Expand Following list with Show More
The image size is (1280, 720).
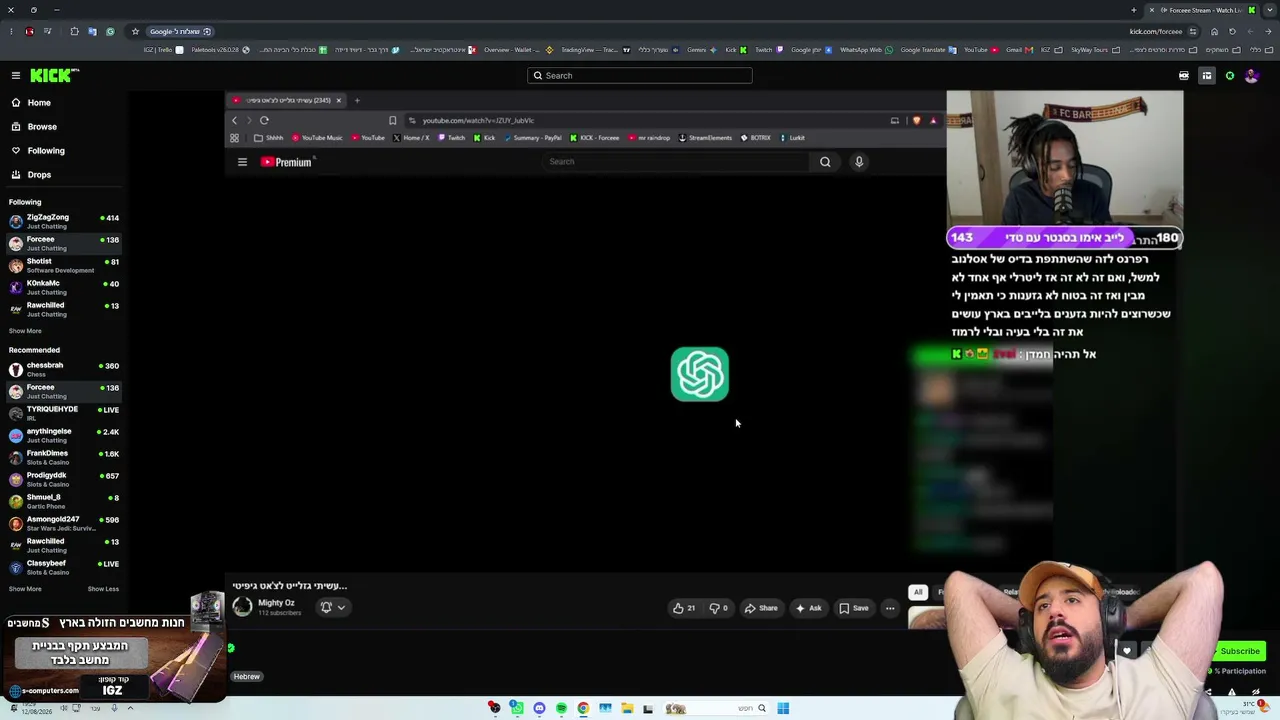click(25, 331)
